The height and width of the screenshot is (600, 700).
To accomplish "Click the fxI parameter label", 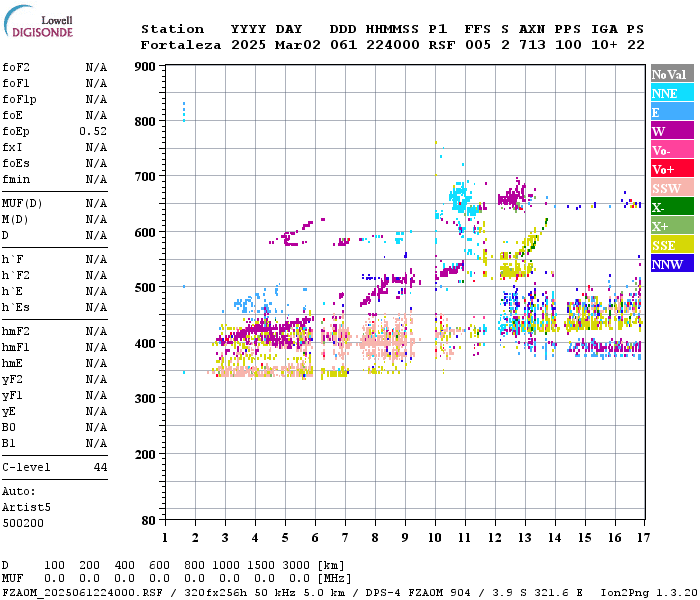I will (12, 147).
